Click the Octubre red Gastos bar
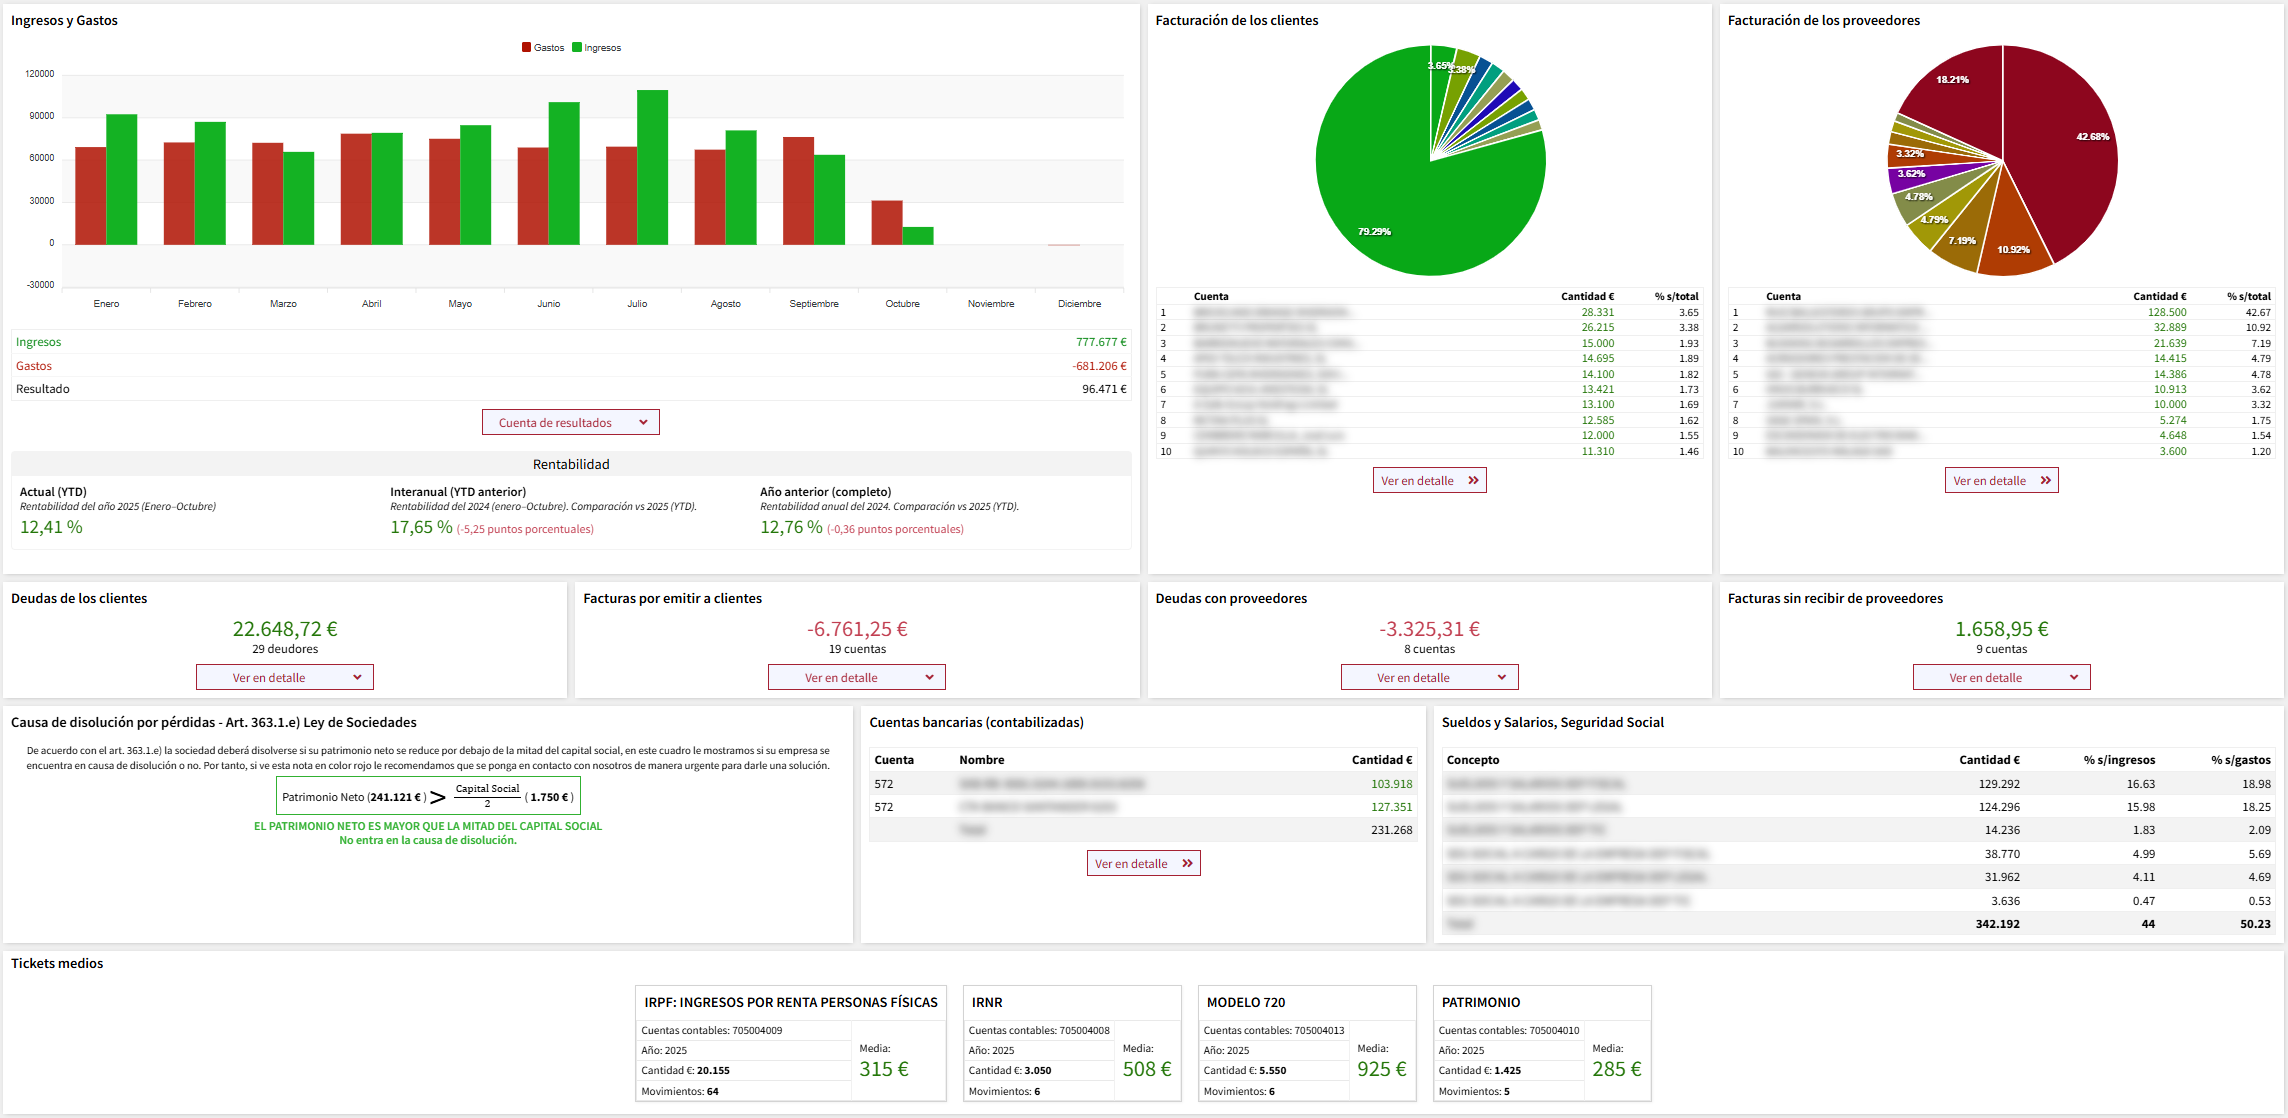The width and height of the screenshot is (2288, 1118). (x=886, y=223)
